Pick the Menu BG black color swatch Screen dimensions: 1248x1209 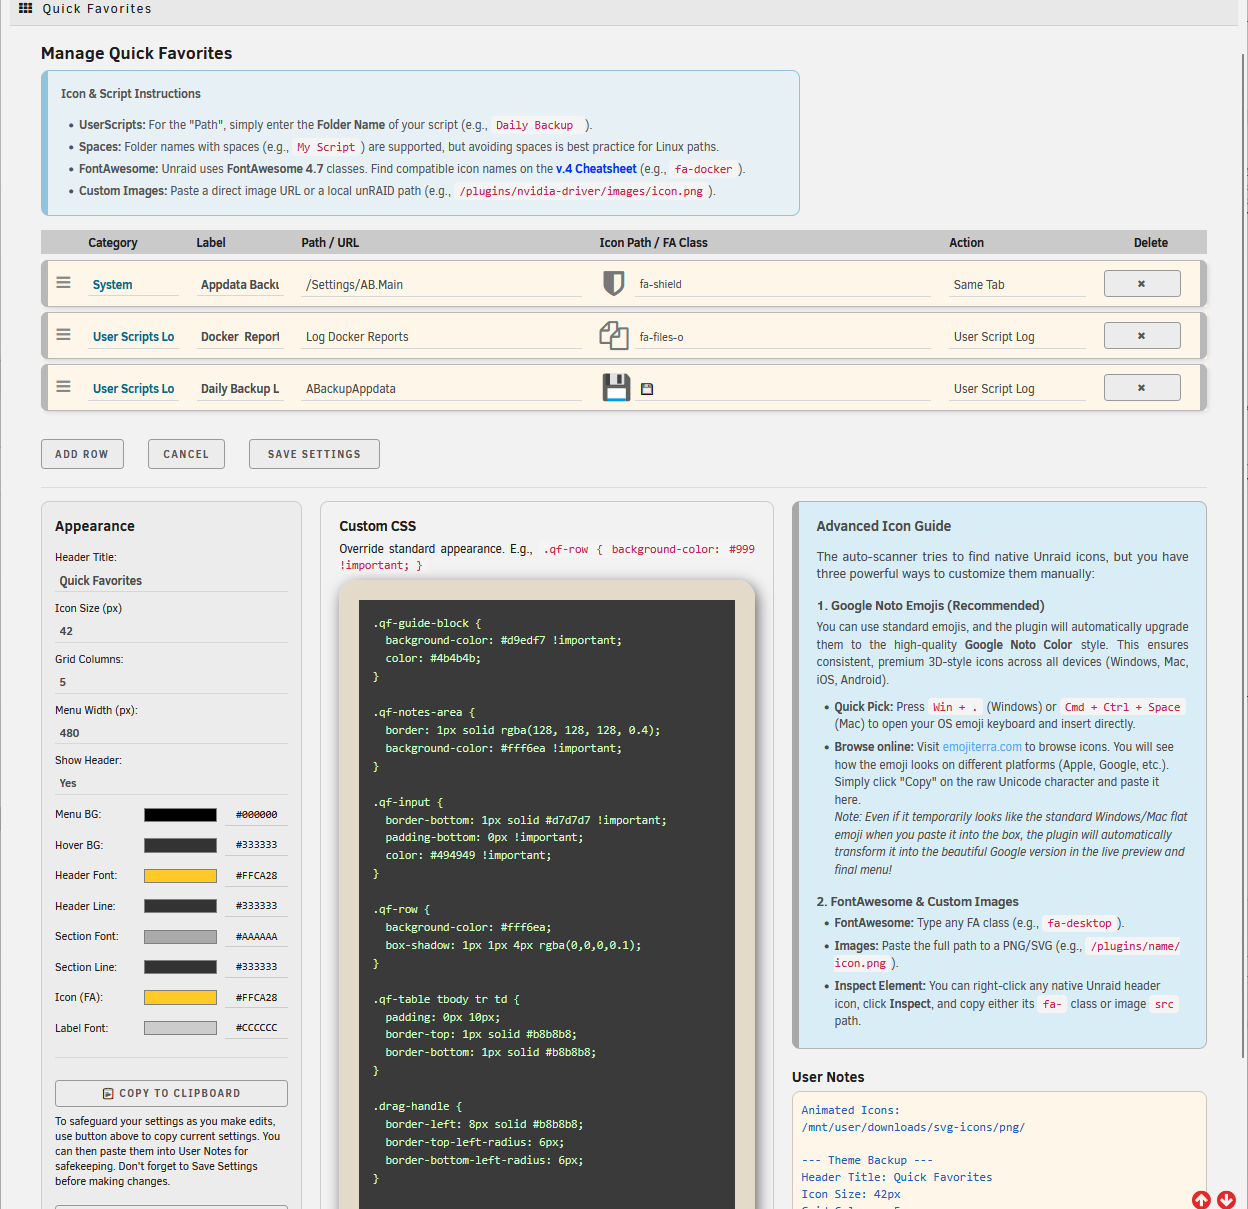tap(180, 815)
